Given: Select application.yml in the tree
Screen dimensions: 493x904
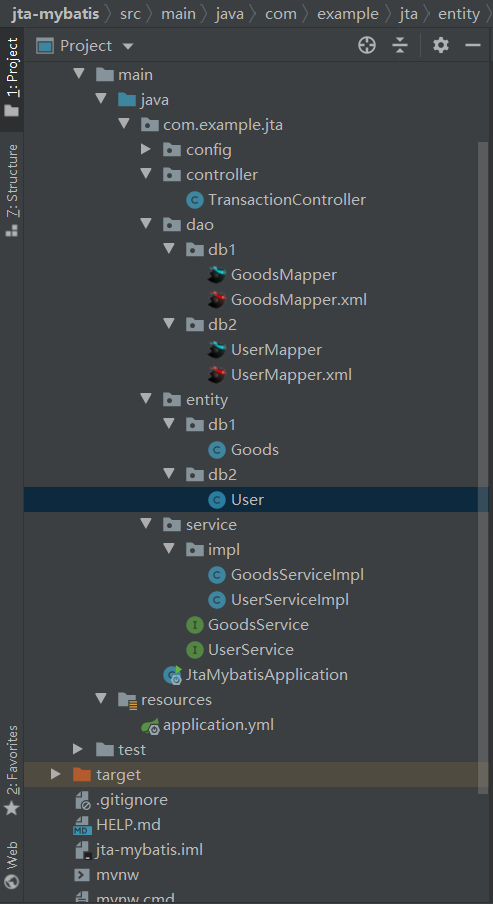Looking at the screenshot, I should point(218,725).
